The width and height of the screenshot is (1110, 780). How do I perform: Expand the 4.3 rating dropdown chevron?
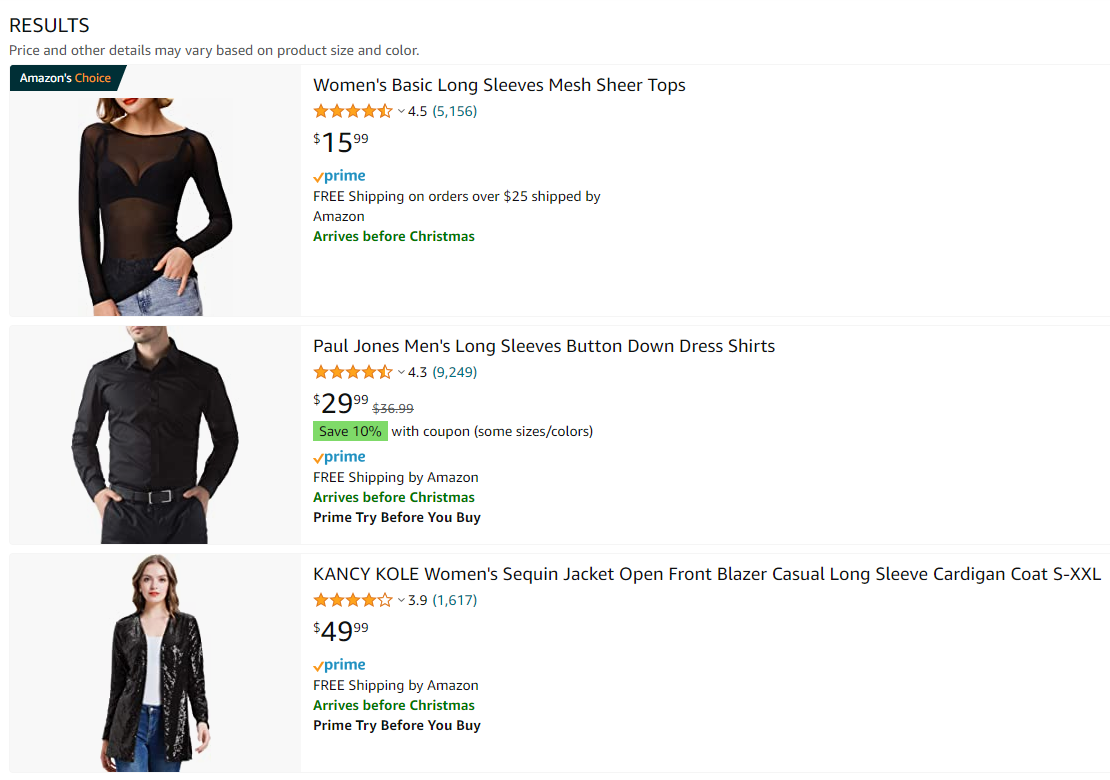[401, 372]
